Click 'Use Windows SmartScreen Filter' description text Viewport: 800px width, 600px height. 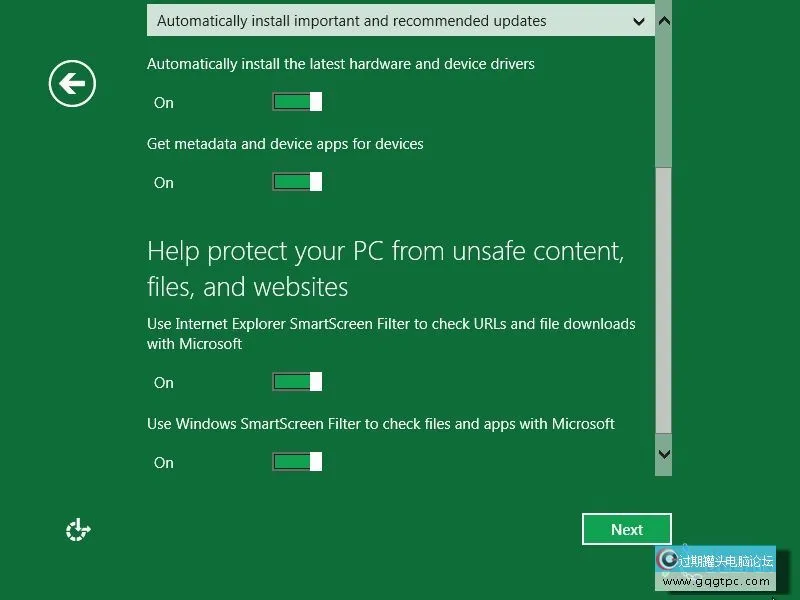click(x=380, y=424)
